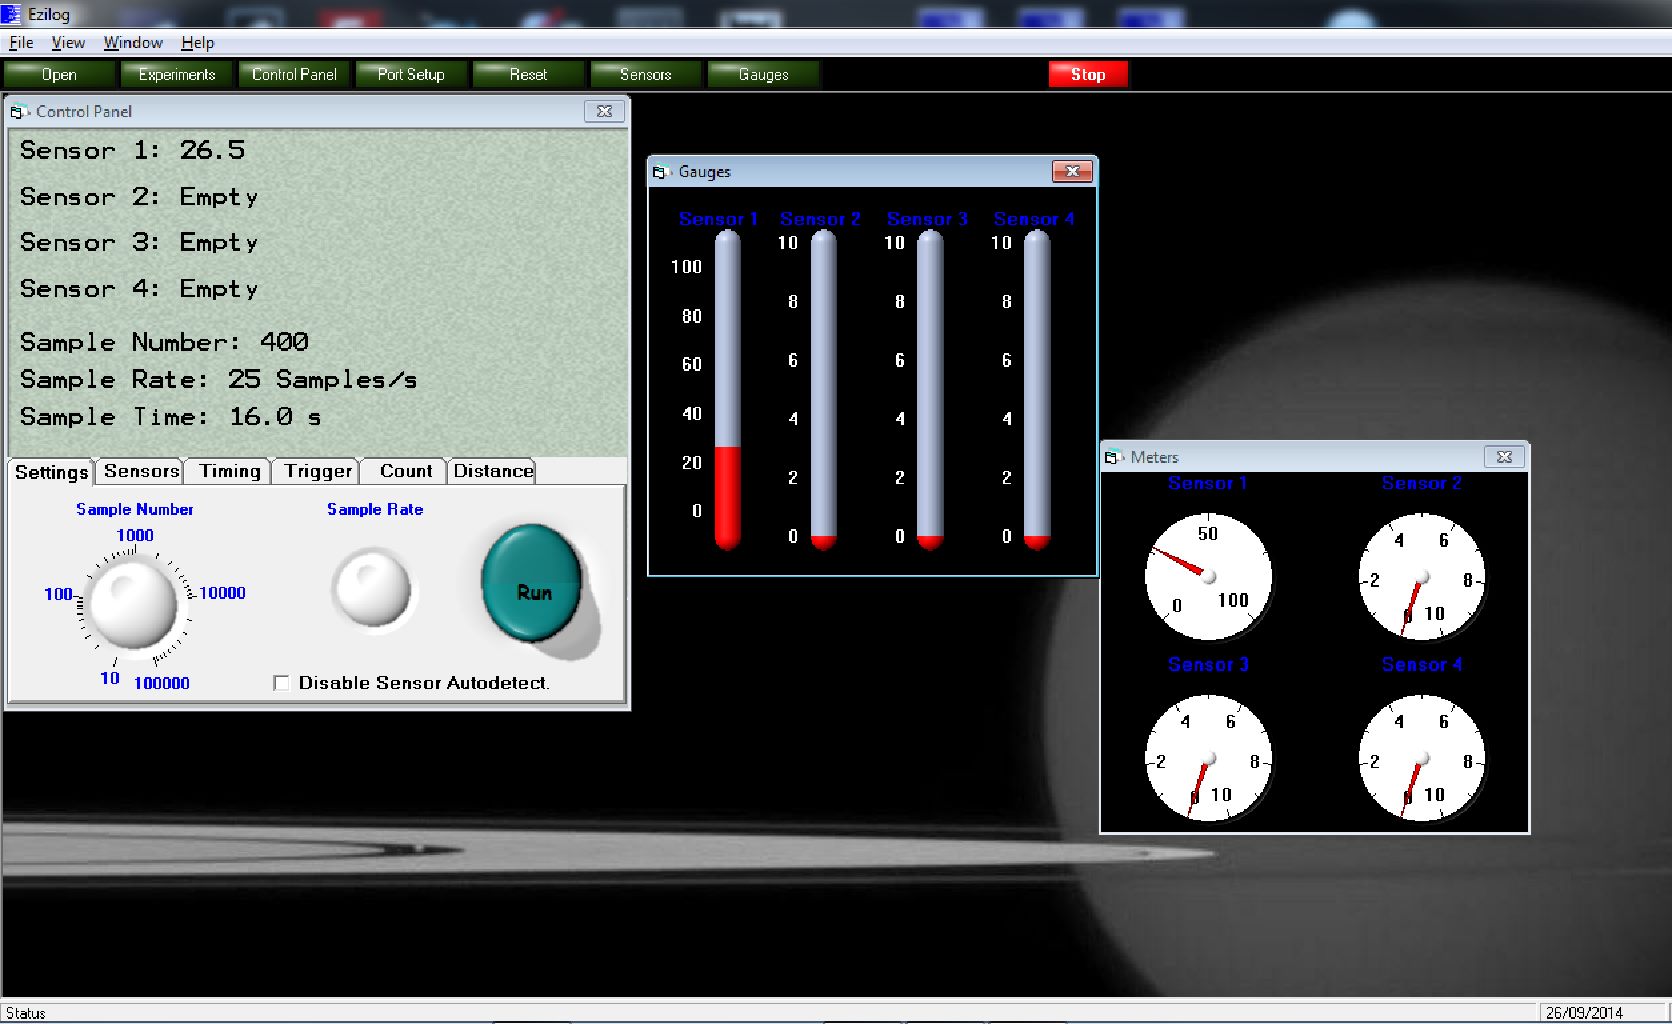Select the Settings tab

click(x=52, y=472)
